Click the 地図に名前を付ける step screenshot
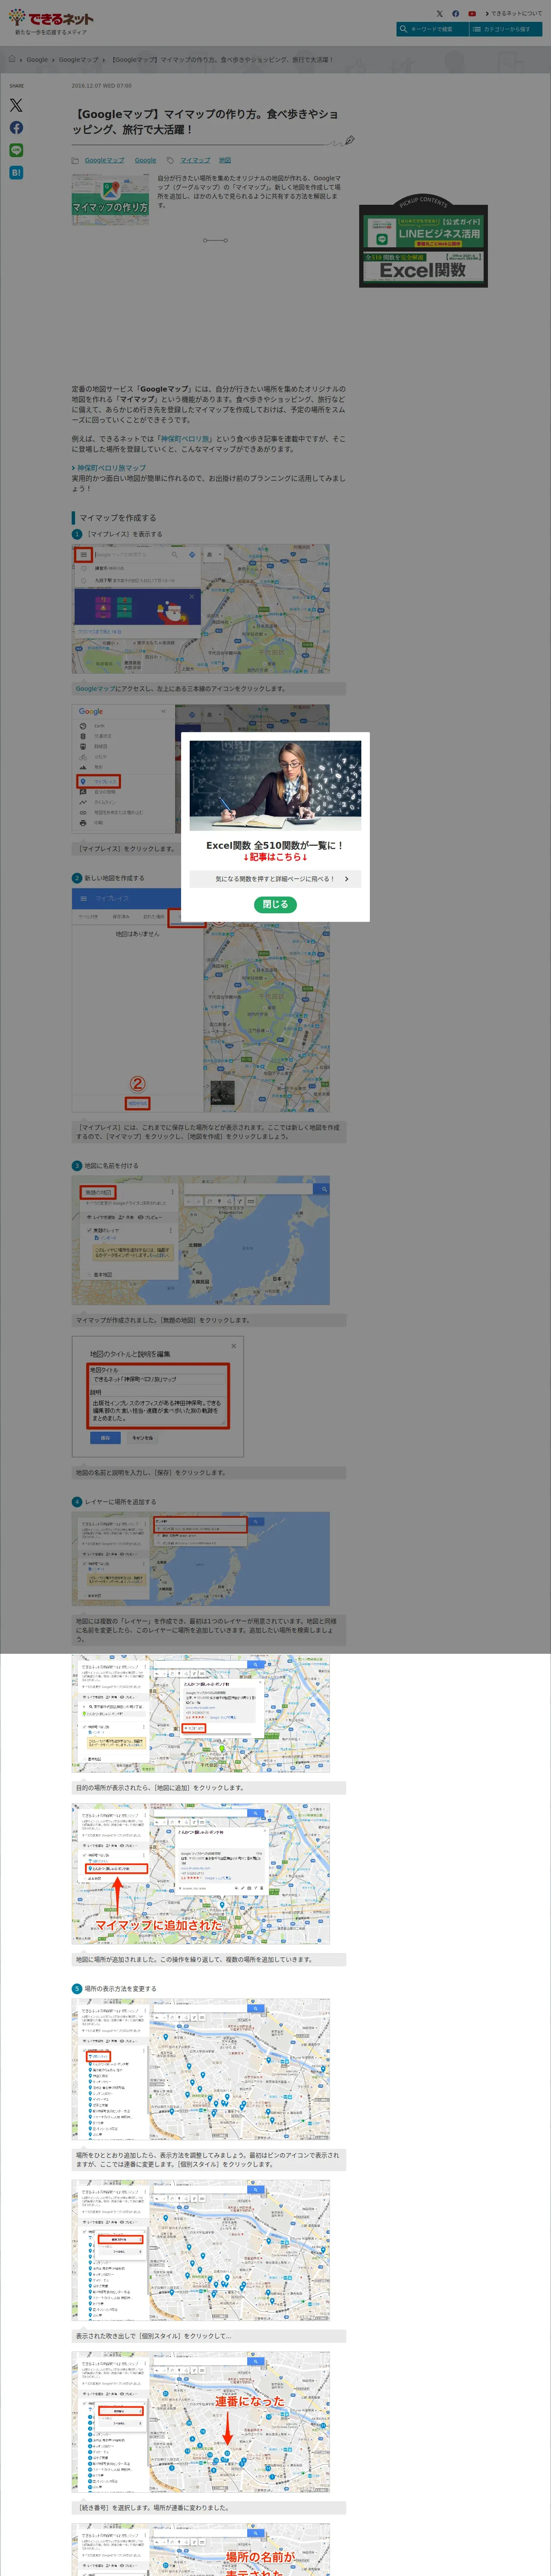Image resolution: width=551 pixels, height=2576 pixels. point(201,1240)
